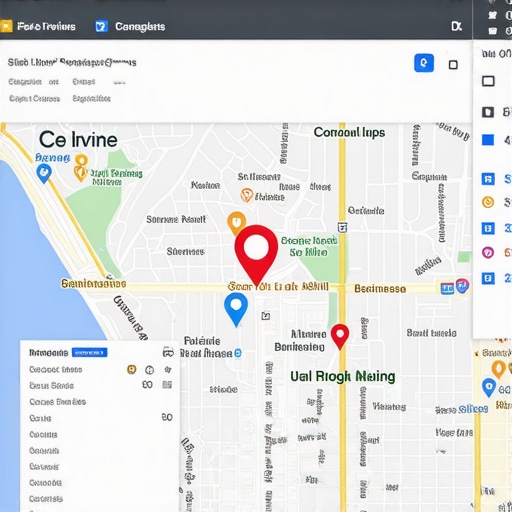Click the car icon in the list panel header

point(168,352)
